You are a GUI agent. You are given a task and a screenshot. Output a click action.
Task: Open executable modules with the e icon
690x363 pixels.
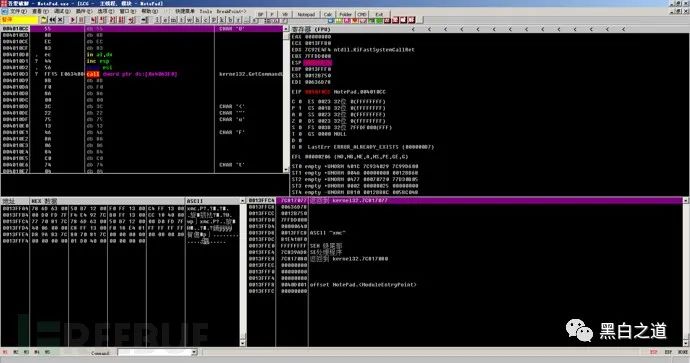pyautogui.click(x=165, y=20)
